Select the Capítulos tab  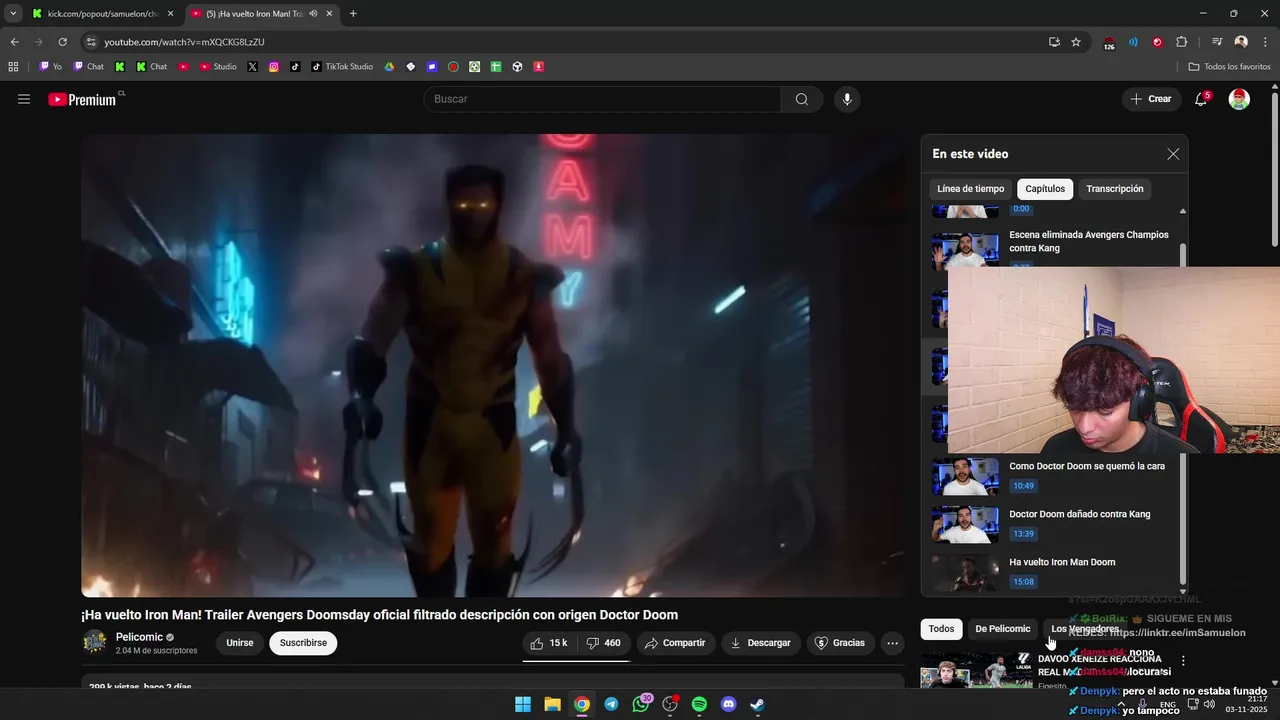[1045, 189]
